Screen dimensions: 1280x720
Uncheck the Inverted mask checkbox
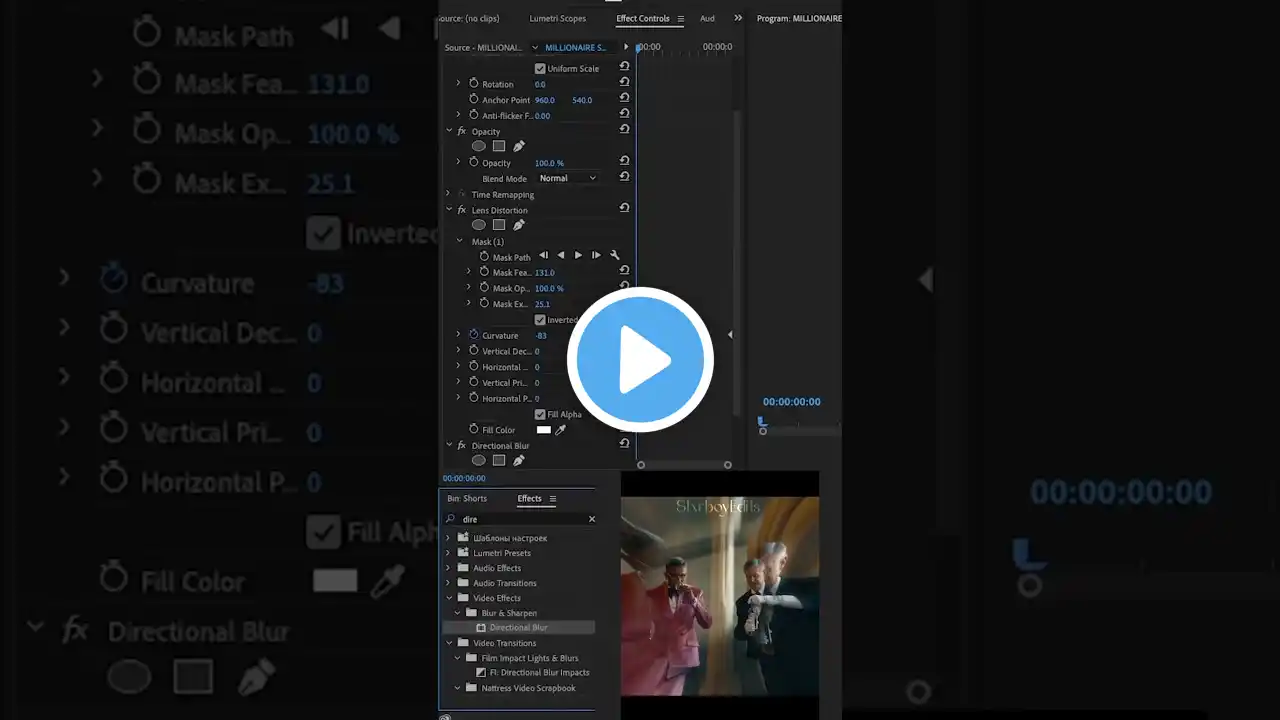(x=540, y=320)
